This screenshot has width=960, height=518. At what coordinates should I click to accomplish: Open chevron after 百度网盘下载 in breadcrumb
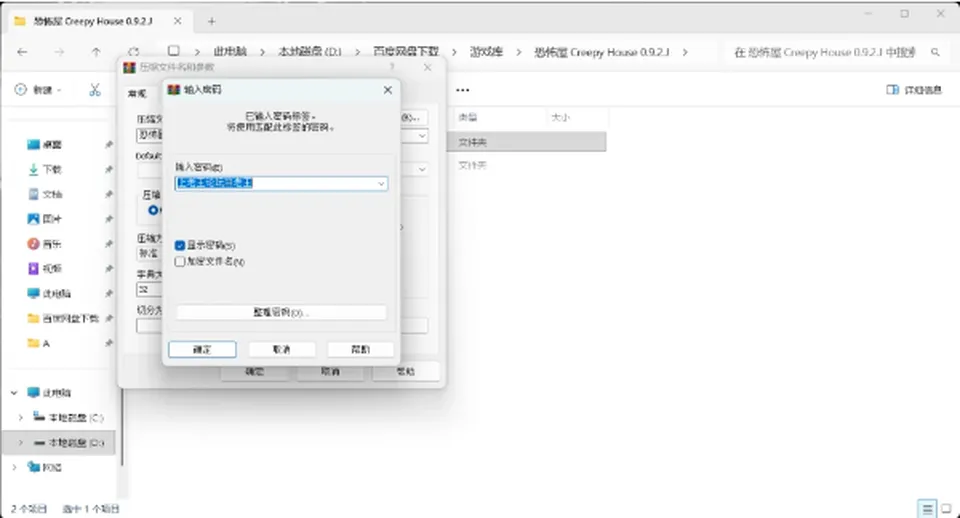coord(454,53)
